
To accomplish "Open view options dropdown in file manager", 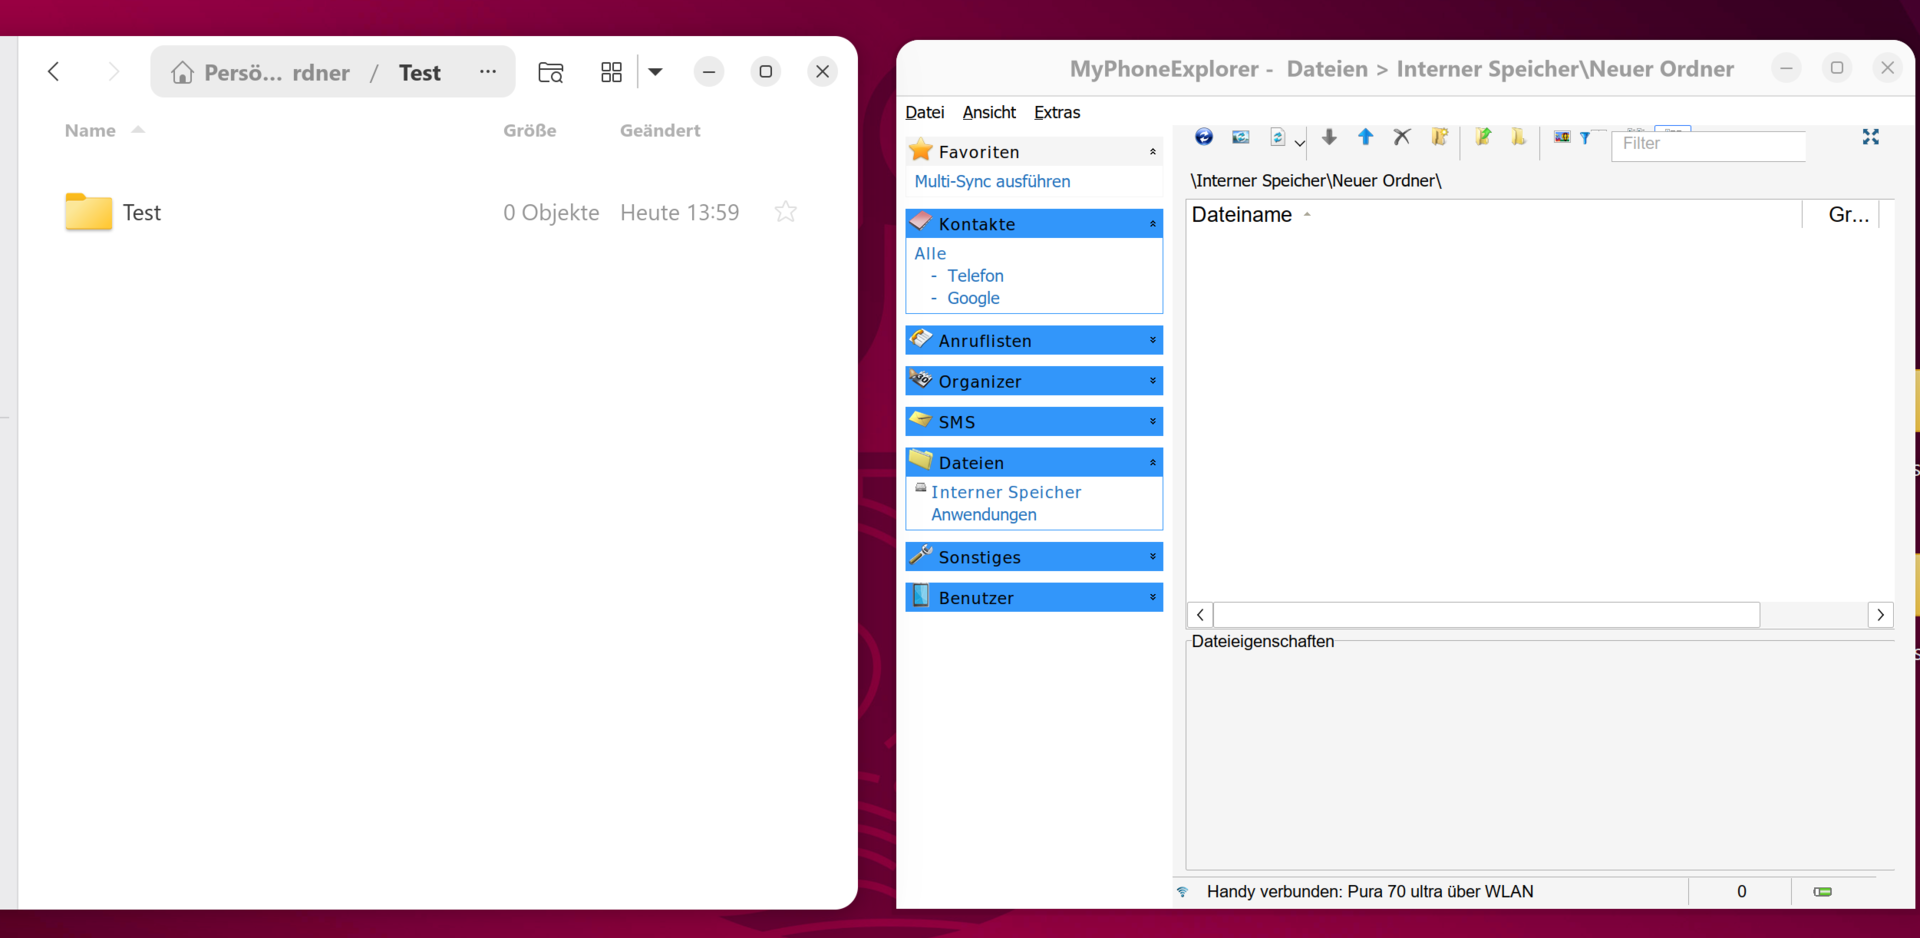I will [x=655, y=72].
